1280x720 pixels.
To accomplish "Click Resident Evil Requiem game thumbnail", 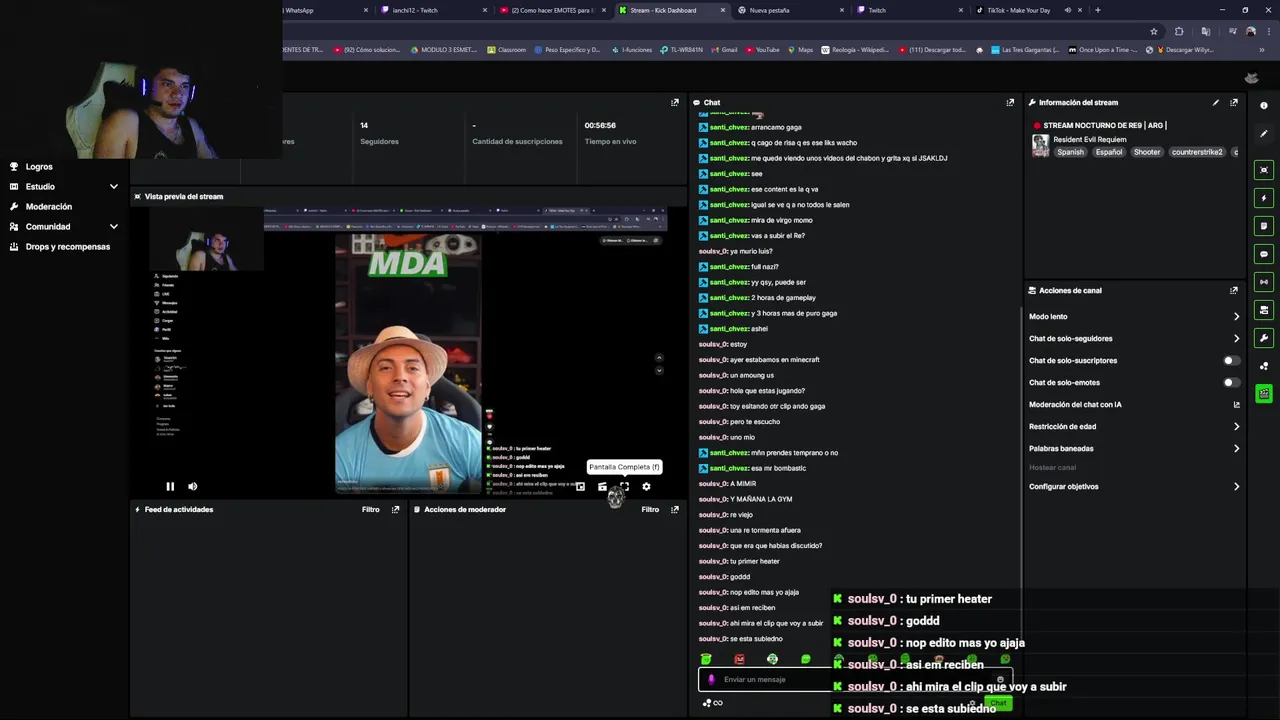I will pyautogui.click(x=1040, y=146).
